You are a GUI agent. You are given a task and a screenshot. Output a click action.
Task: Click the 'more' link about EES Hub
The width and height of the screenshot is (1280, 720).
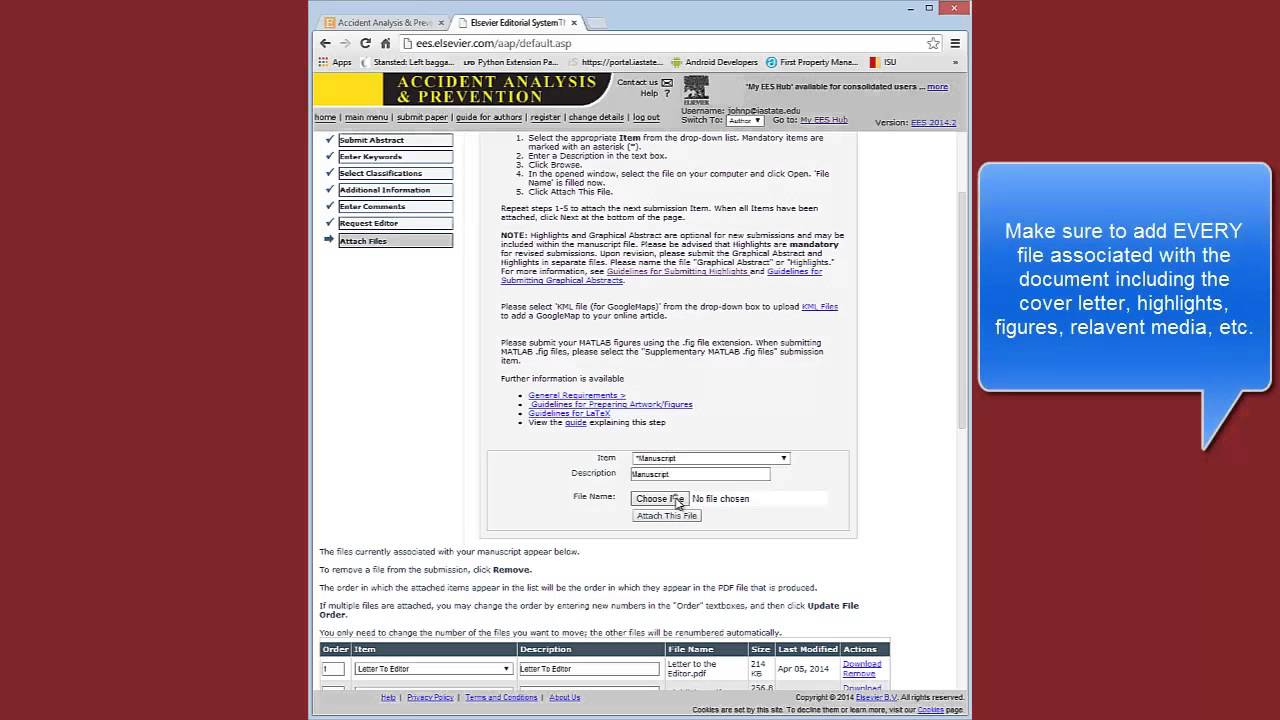[x=937, y=87]
